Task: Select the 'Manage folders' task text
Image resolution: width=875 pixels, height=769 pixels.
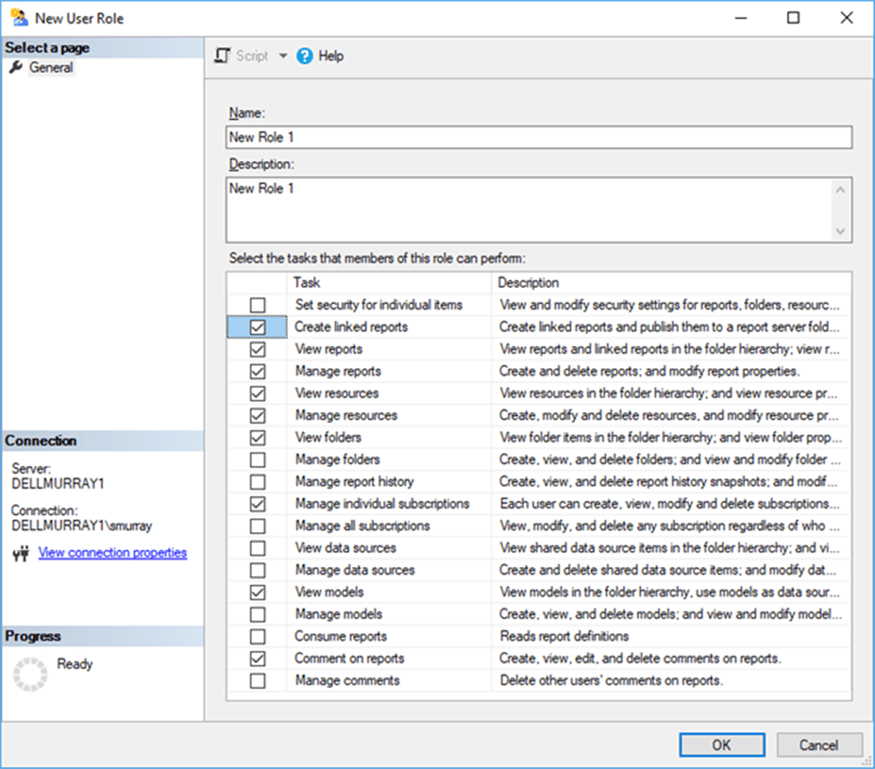Action: [x=338, y=460]
